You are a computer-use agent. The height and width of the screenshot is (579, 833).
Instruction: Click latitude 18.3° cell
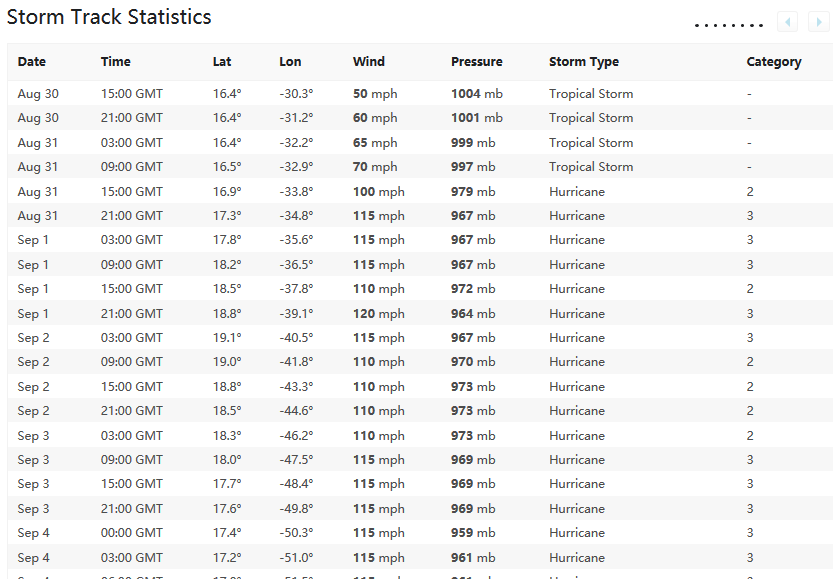pyautogui.click(x=227, y=436)
